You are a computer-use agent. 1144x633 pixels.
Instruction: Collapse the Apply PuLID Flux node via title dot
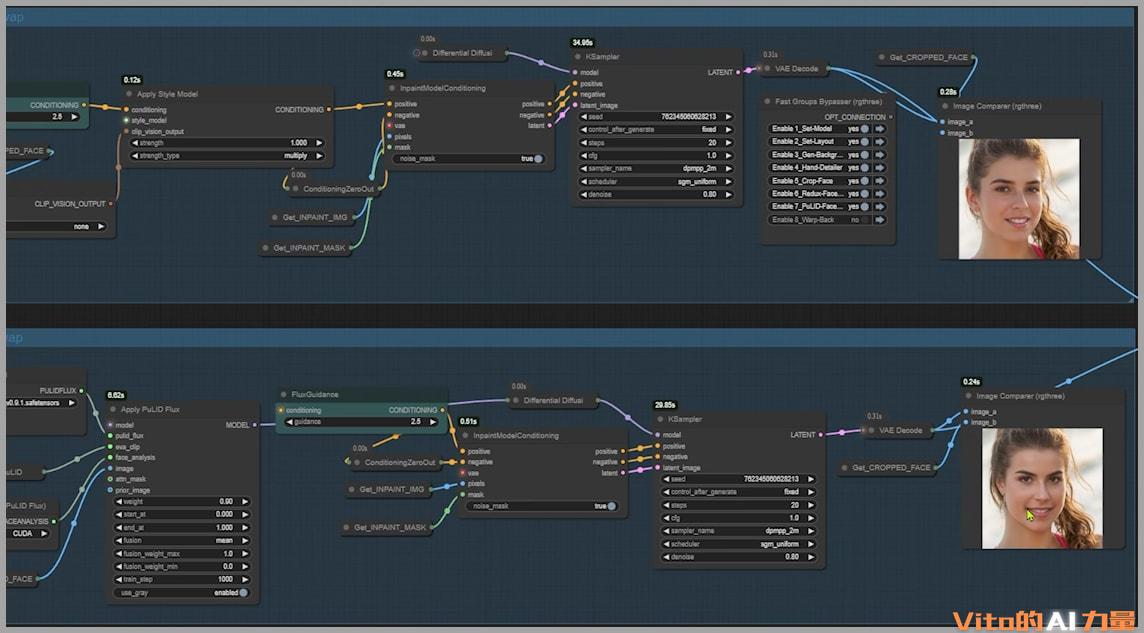(x=113, y=410)
